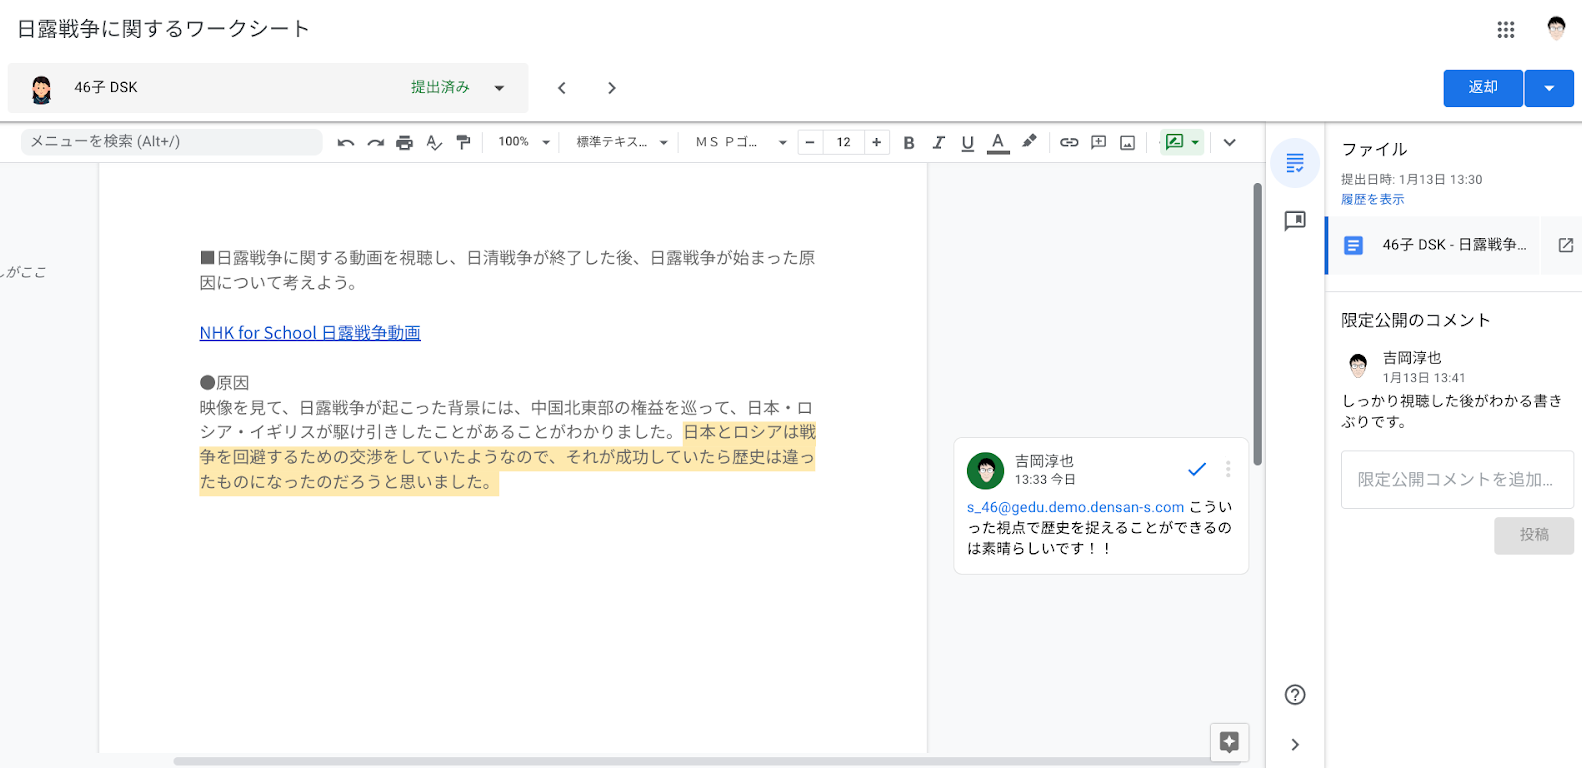Collapse the toolbar with chevron
Viewport: 1582px width, 768px height.
tap(1230, 142)
